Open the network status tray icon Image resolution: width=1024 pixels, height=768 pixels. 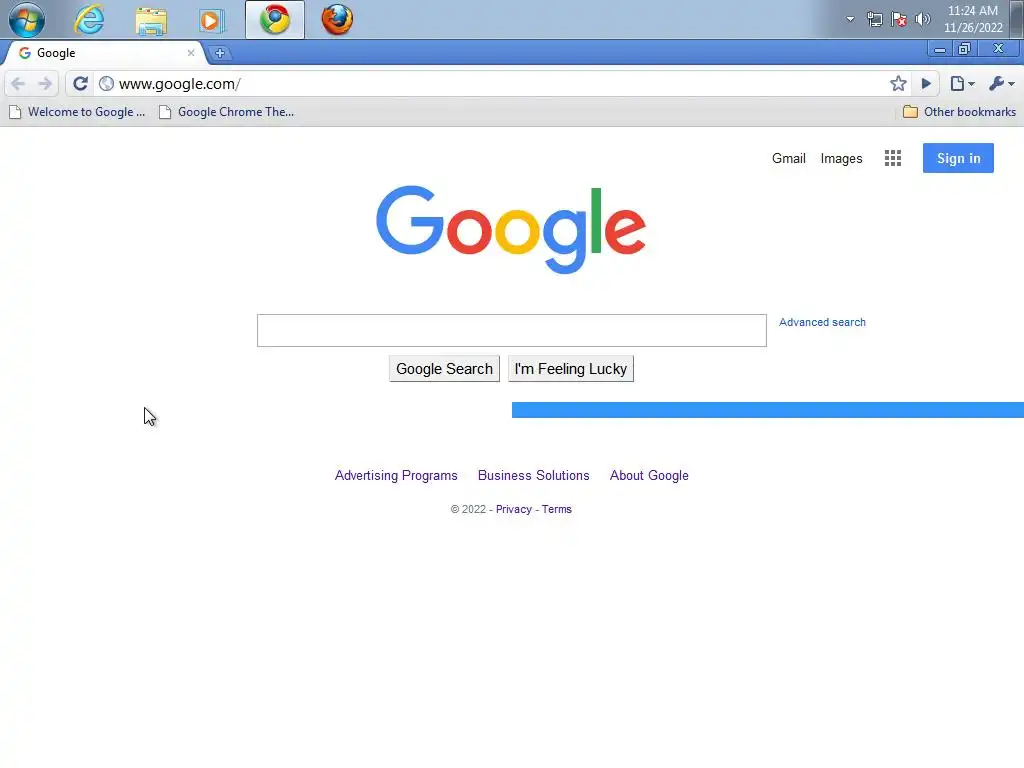(874, 19)
